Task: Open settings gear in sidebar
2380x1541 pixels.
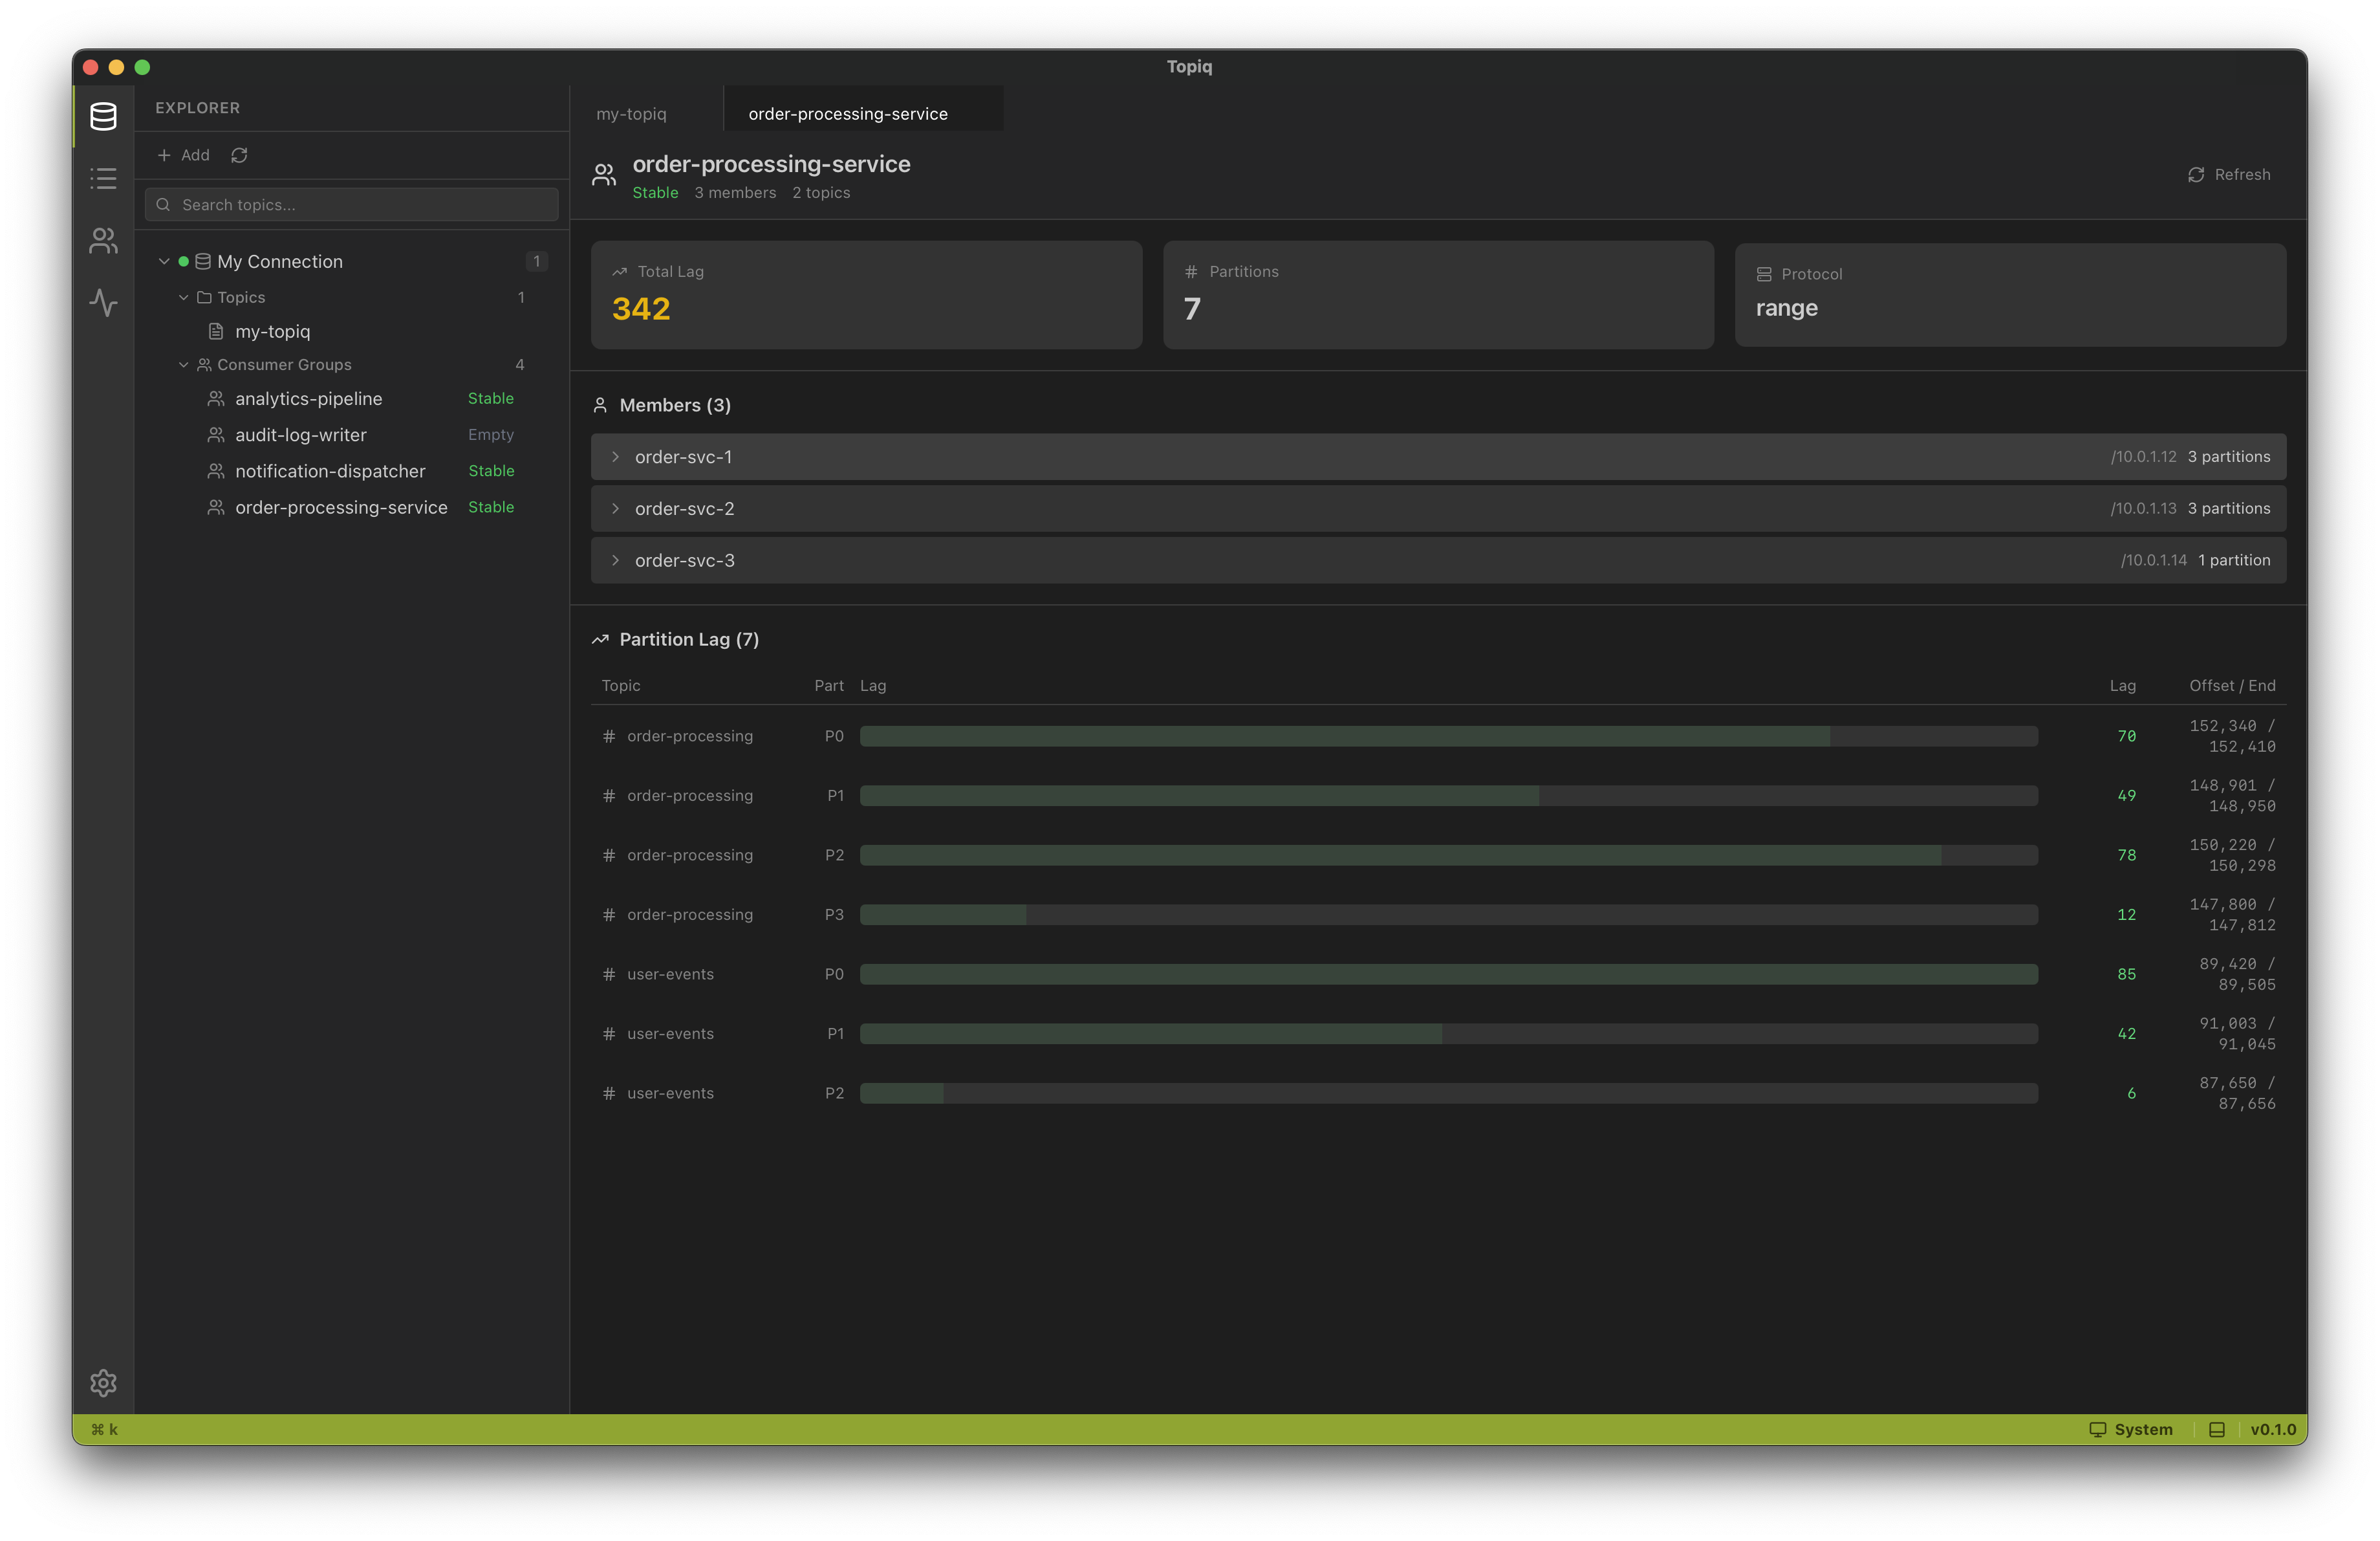Action: coord(103,1383)
